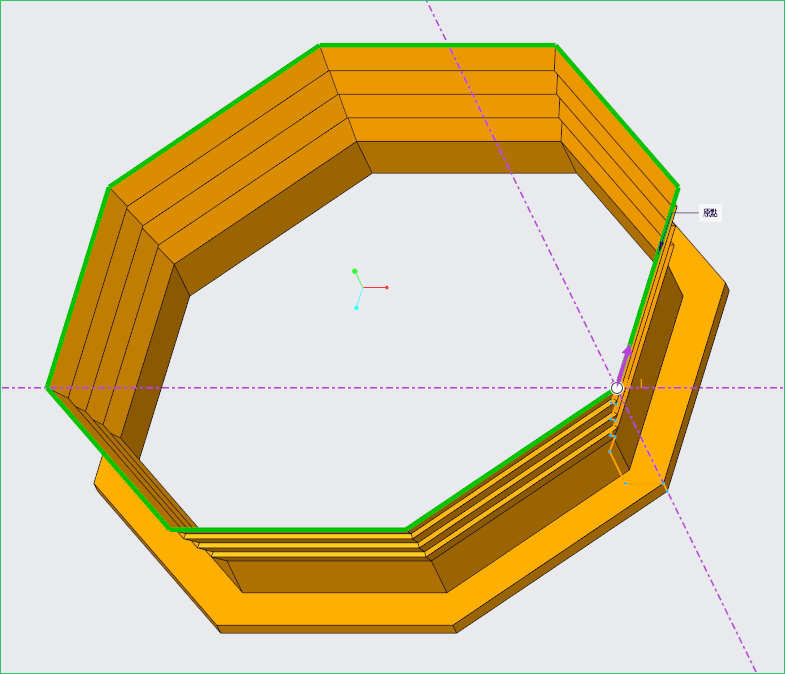Pick the upper-left diagonal green edge
This screenshot has height=674, width=785.
point(214,116)
